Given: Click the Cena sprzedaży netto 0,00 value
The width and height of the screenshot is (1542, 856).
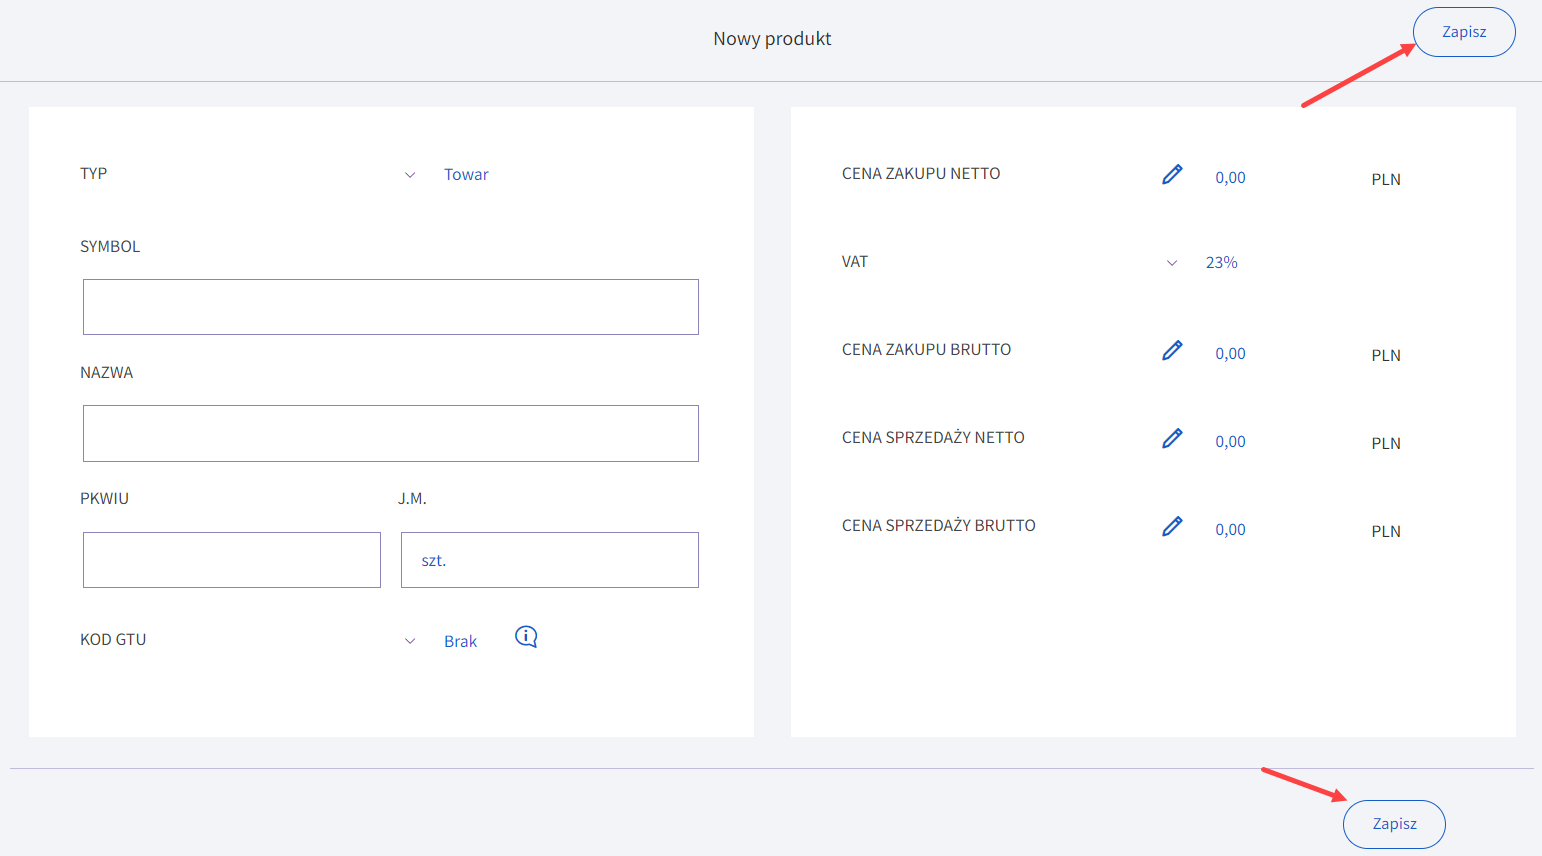Looking at the screenshot, I should [x=1230, y=442].
